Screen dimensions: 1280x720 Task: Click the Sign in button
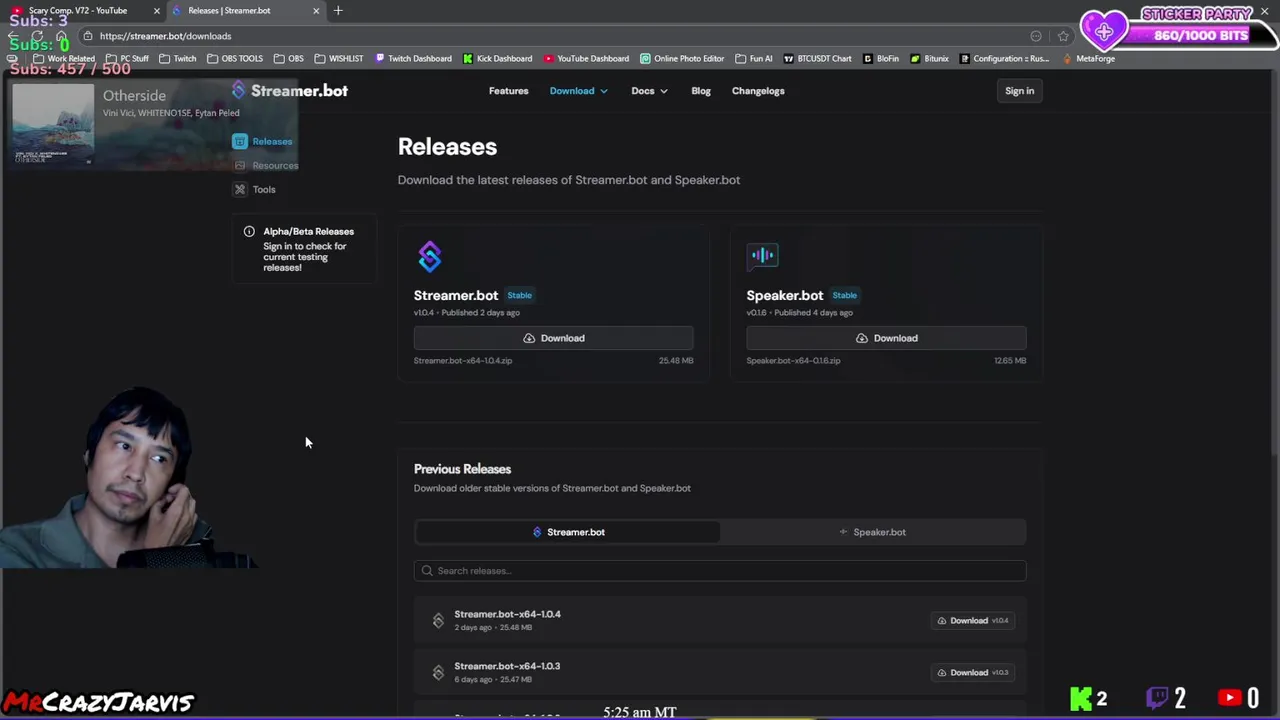(x=1019, y=91)
